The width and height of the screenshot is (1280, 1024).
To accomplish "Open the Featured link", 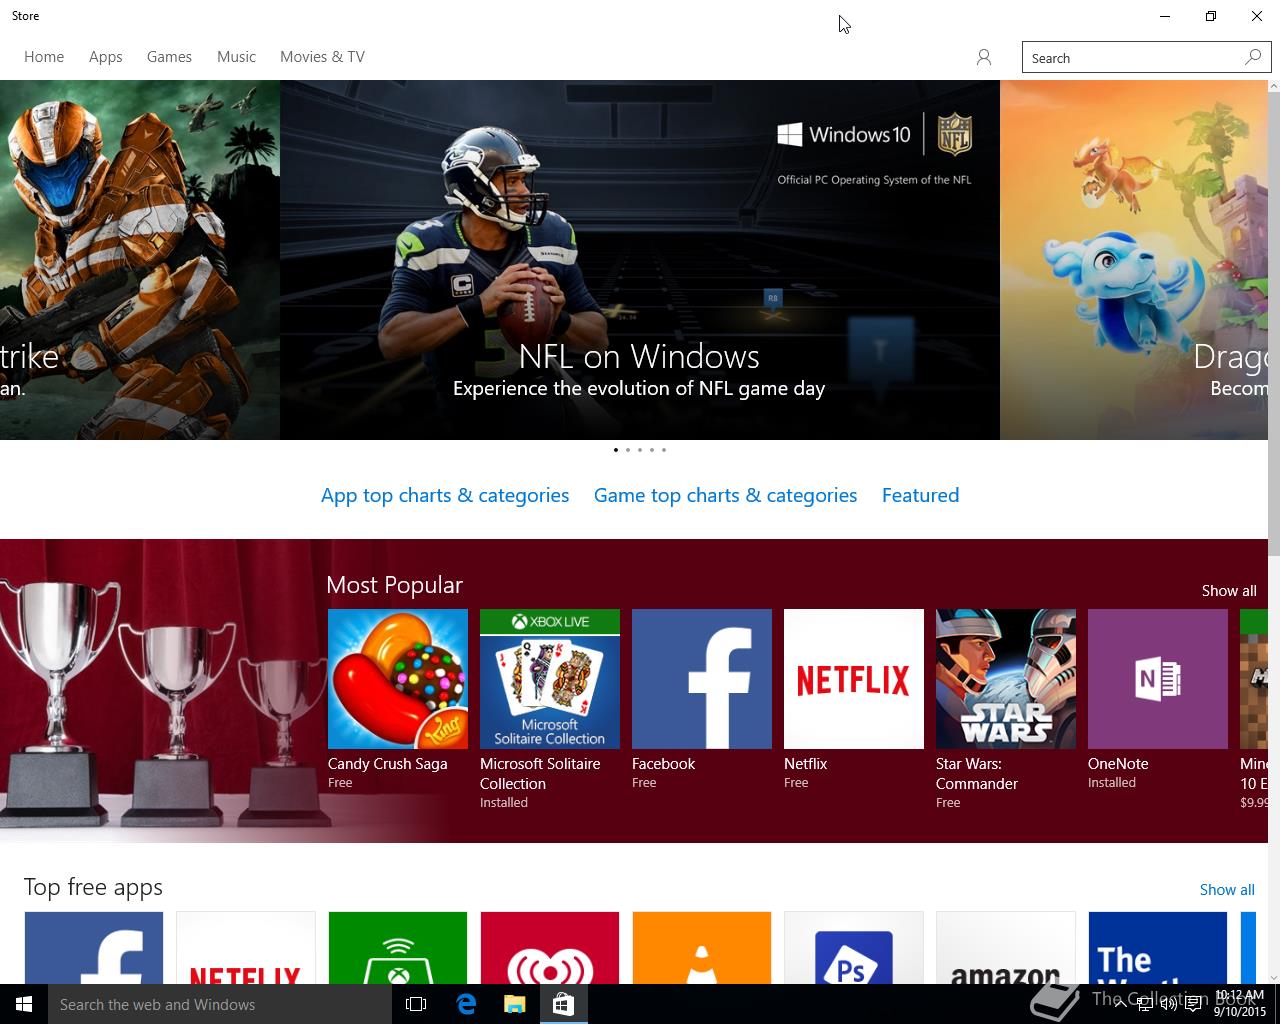I will coord(920,495).
